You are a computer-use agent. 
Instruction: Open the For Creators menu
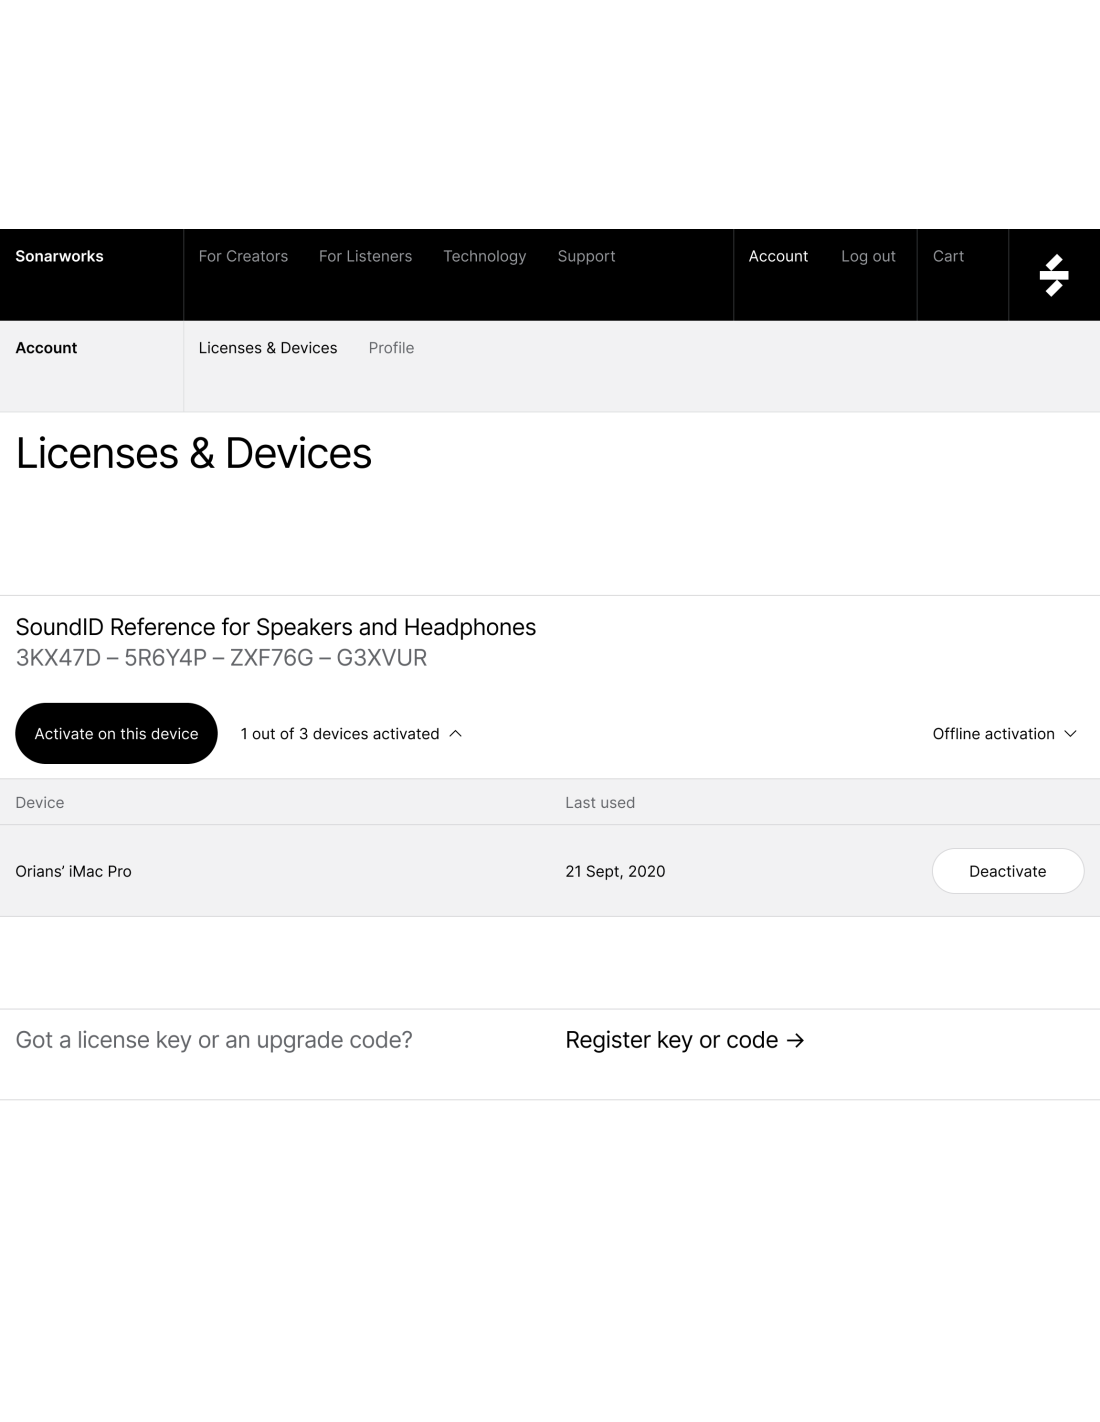pyautogui.click(x=243, y=256)
